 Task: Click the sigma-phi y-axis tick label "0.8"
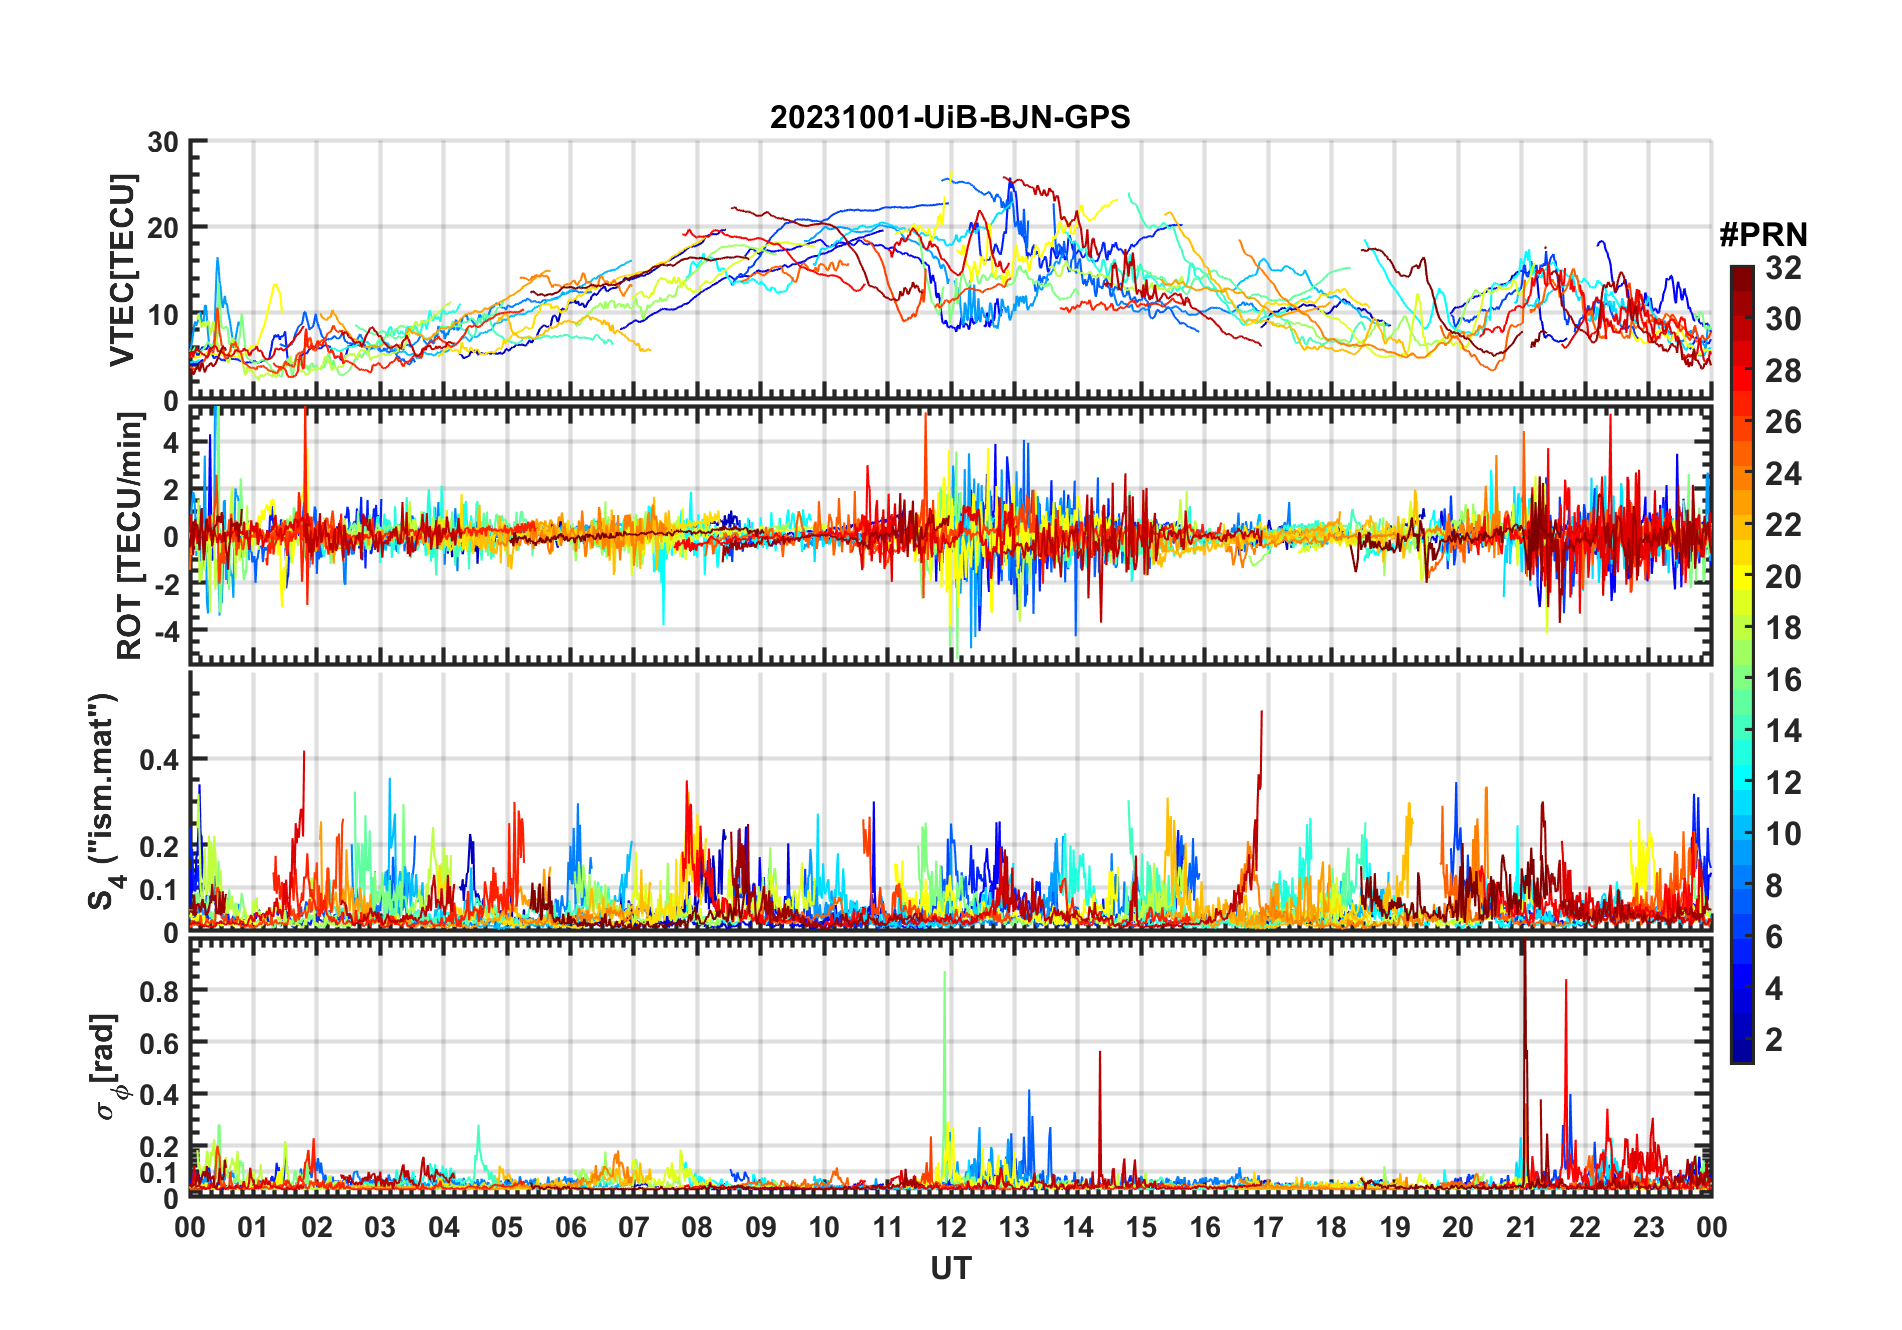pyautogui.click(x=159, y=991)
